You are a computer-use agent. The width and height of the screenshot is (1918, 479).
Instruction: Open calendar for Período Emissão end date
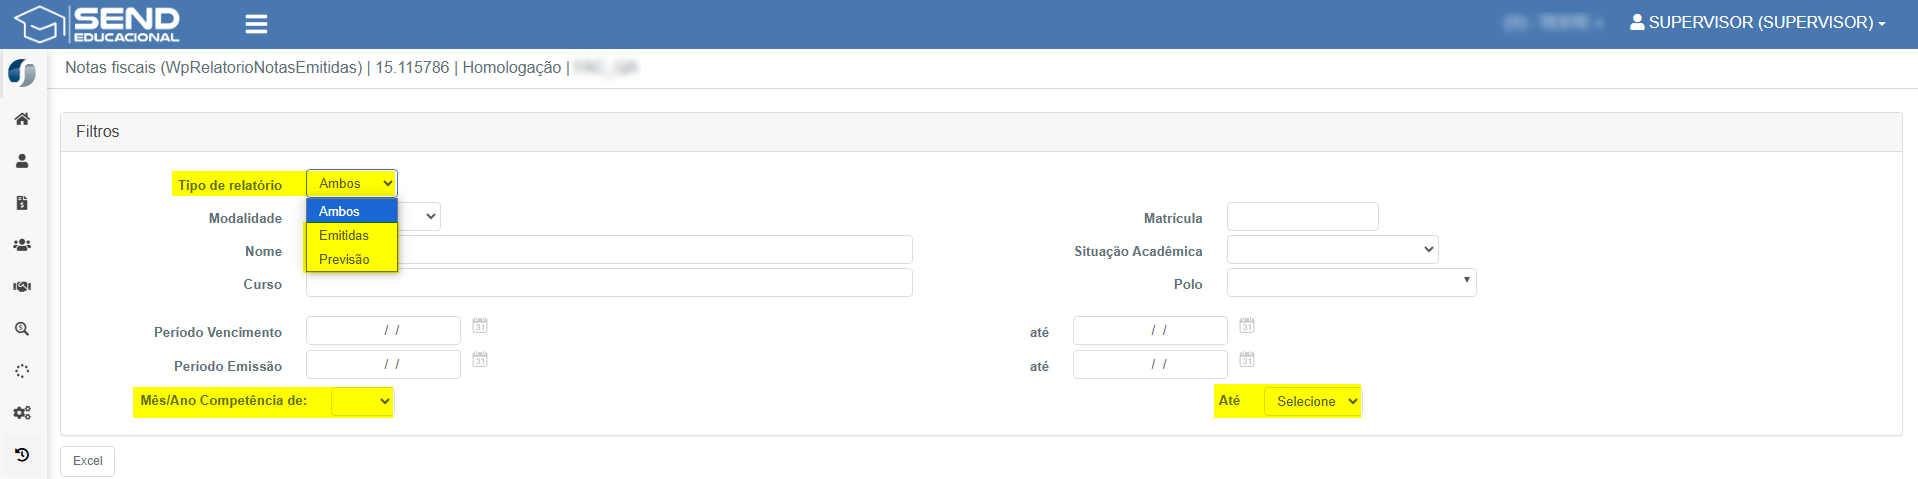tap(1247, 359)
